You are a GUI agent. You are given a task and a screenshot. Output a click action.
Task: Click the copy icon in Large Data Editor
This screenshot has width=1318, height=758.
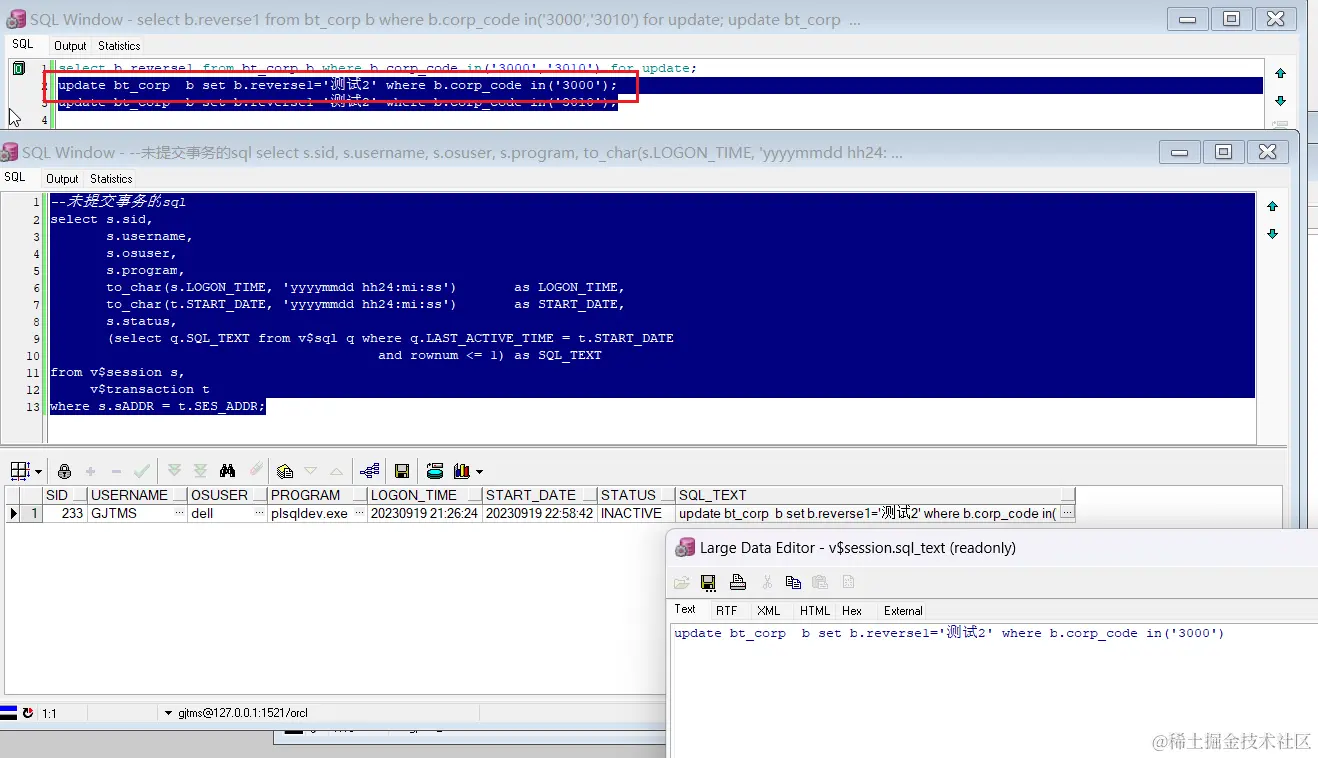tap(794, 582)
